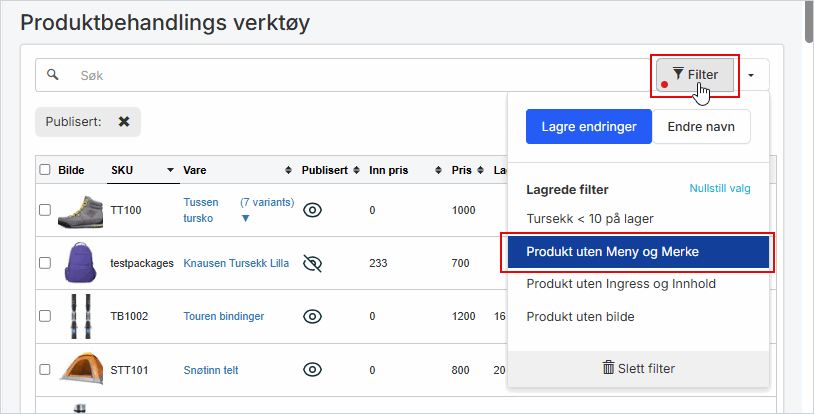Screen dimensions: 814x414
Task: Toggle hidden eye icon for Knausen Tursekk Lilla
Action: tap(312, 263)
